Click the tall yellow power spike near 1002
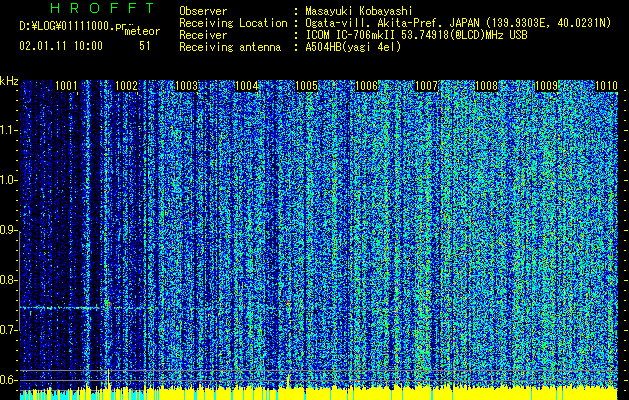Image resolution: width=629 pixels, height=400 pixels. click(108, 379)
